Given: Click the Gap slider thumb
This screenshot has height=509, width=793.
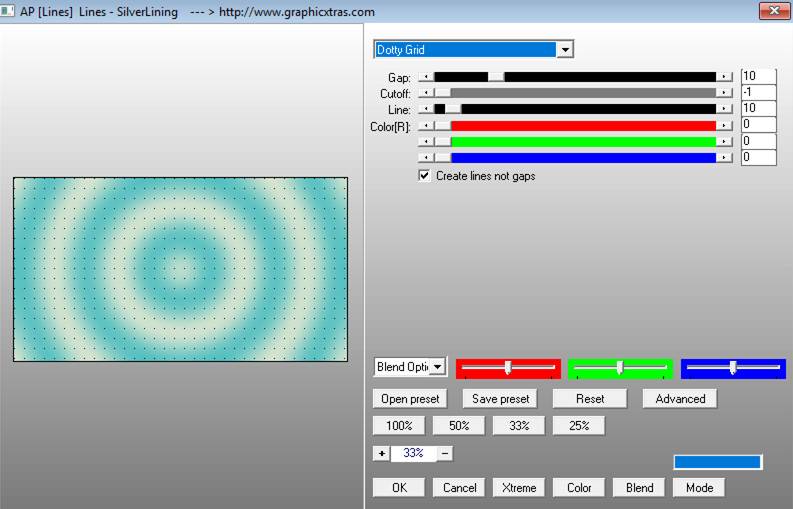Looking at the screenshot, I should click(x=496, y=77).
